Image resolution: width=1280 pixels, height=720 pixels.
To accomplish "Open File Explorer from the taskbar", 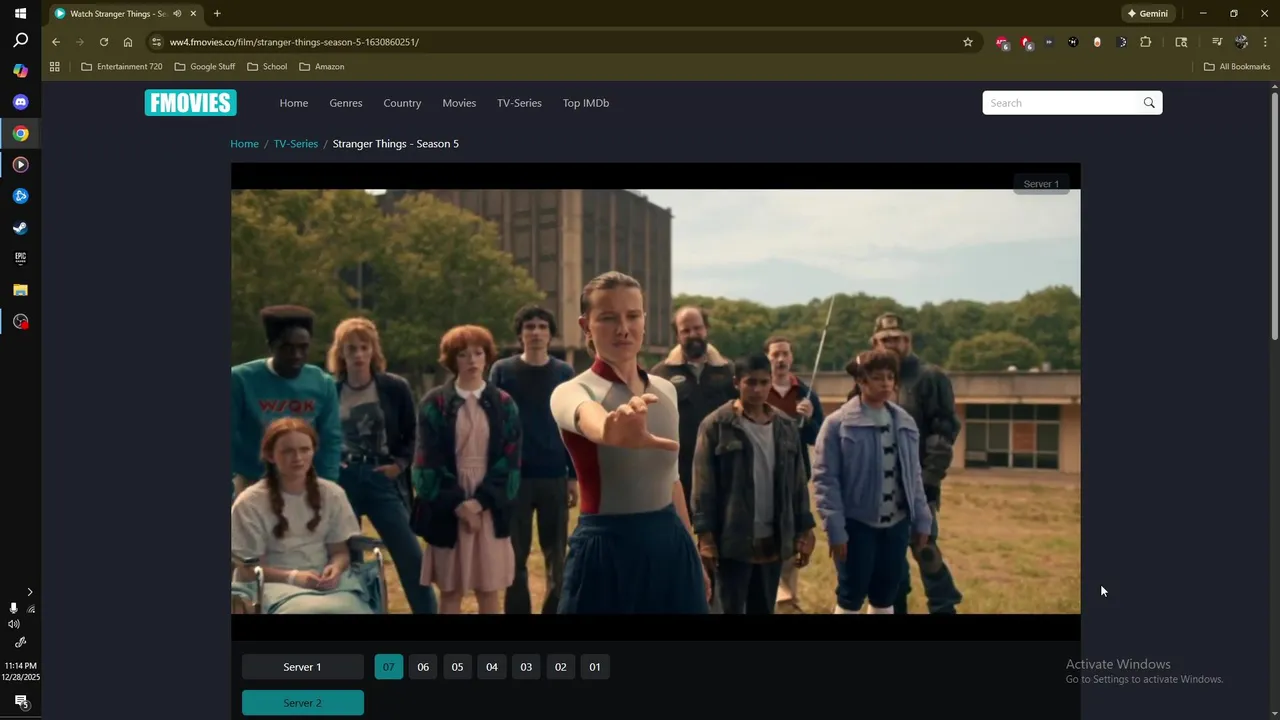I will (20, 290).
